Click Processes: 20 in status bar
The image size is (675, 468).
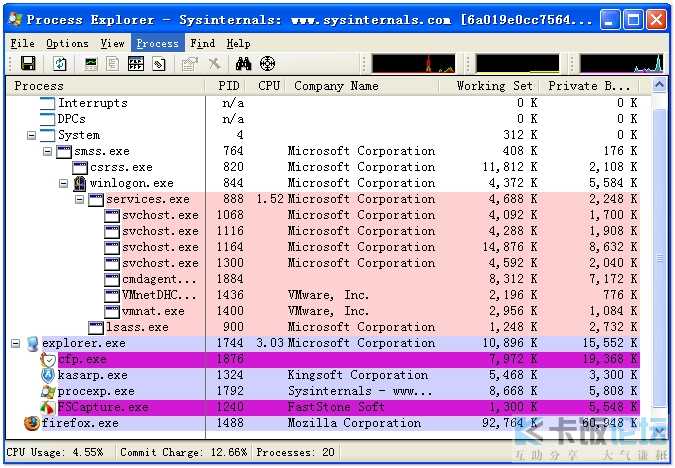coord(295,452)
